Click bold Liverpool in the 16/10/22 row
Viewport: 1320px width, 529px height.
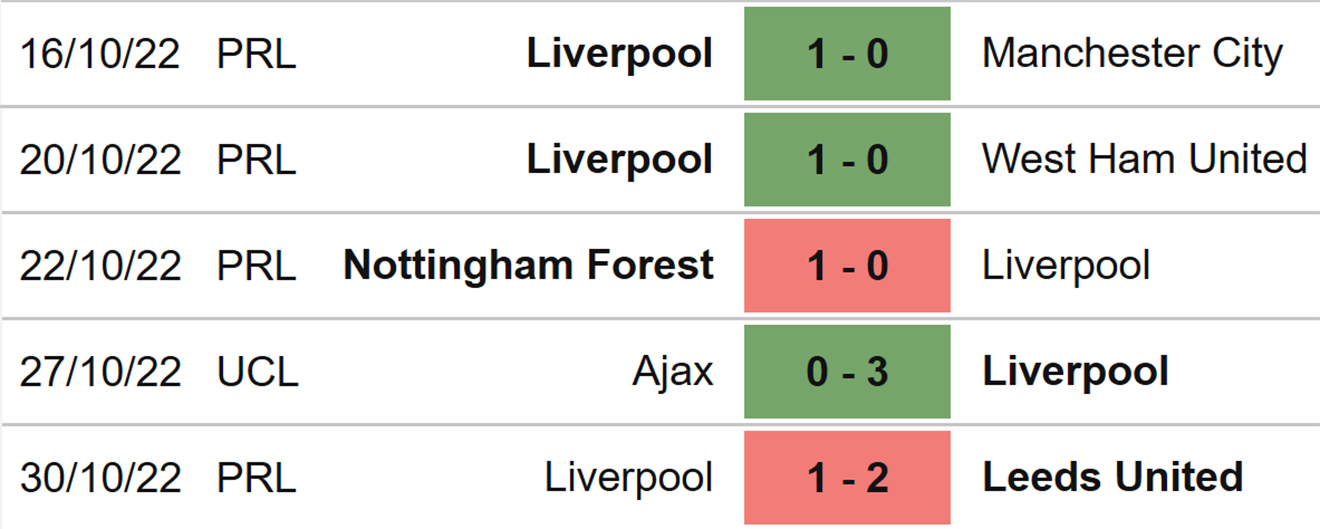620,54
